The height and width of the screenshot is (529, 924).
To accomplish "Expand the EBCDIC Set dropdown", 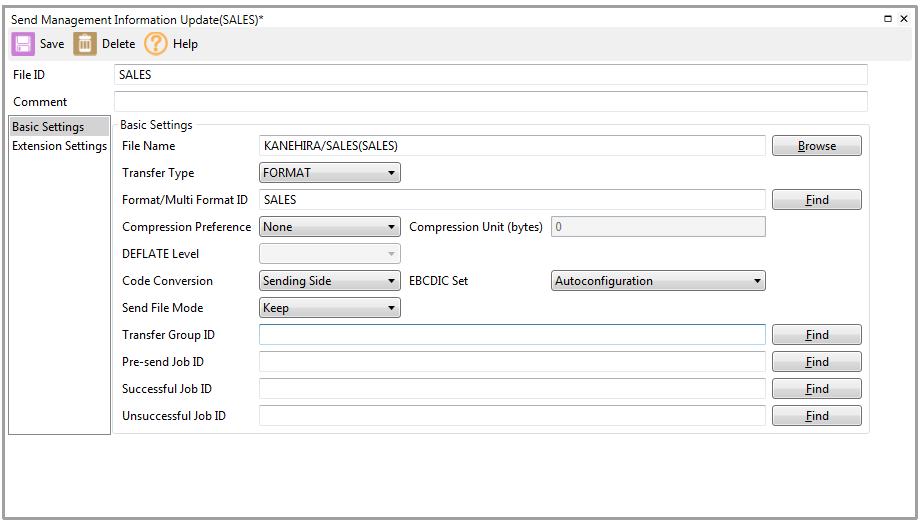I will pyautogui.click(x=658, y=281).
